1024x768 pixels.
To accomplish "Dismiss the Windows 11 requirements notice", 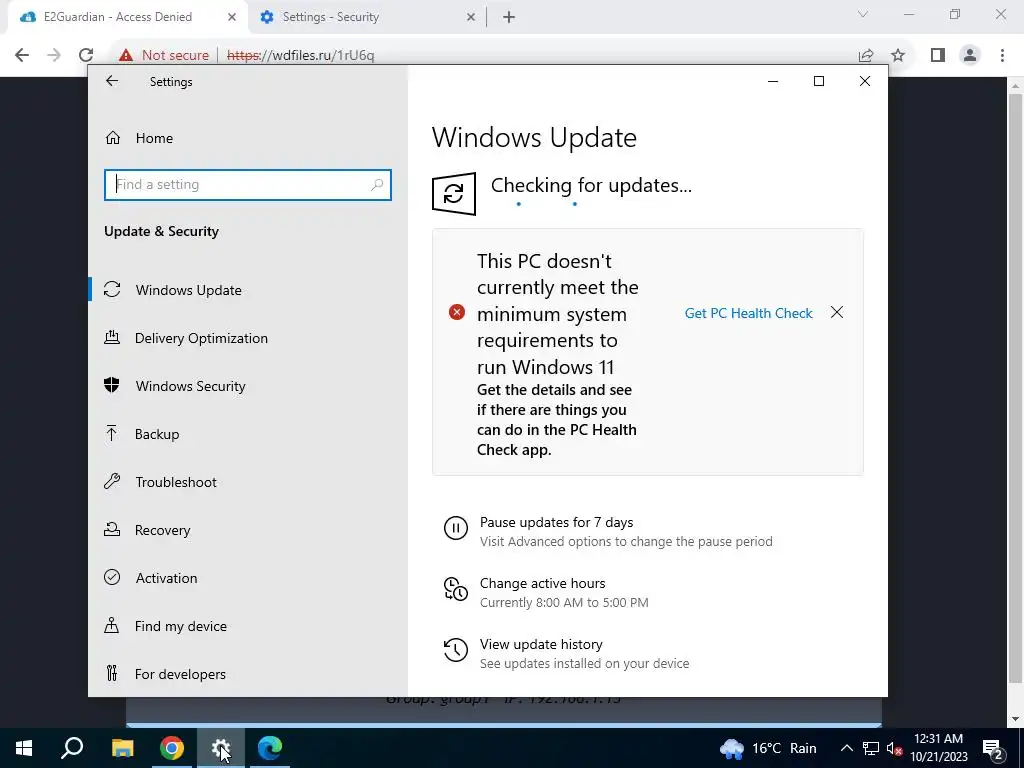I will 837,313.
